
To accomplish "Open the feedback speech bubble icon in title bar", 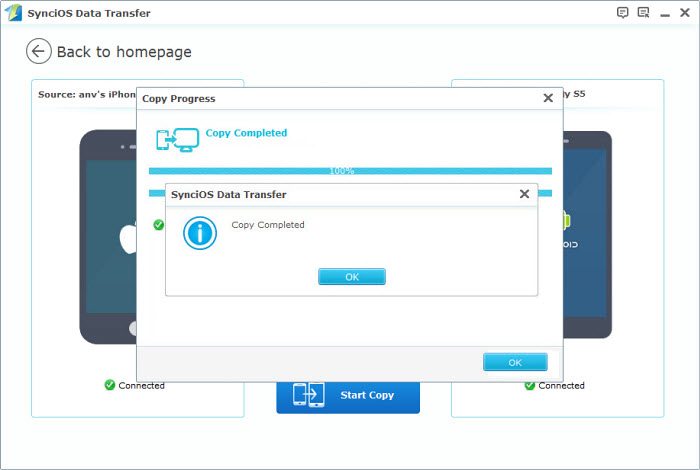I will 622,12.
